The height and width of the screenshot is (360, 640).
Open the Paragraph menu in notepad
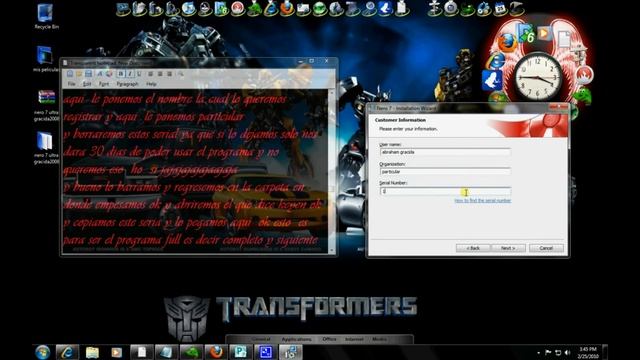point(127,84)
